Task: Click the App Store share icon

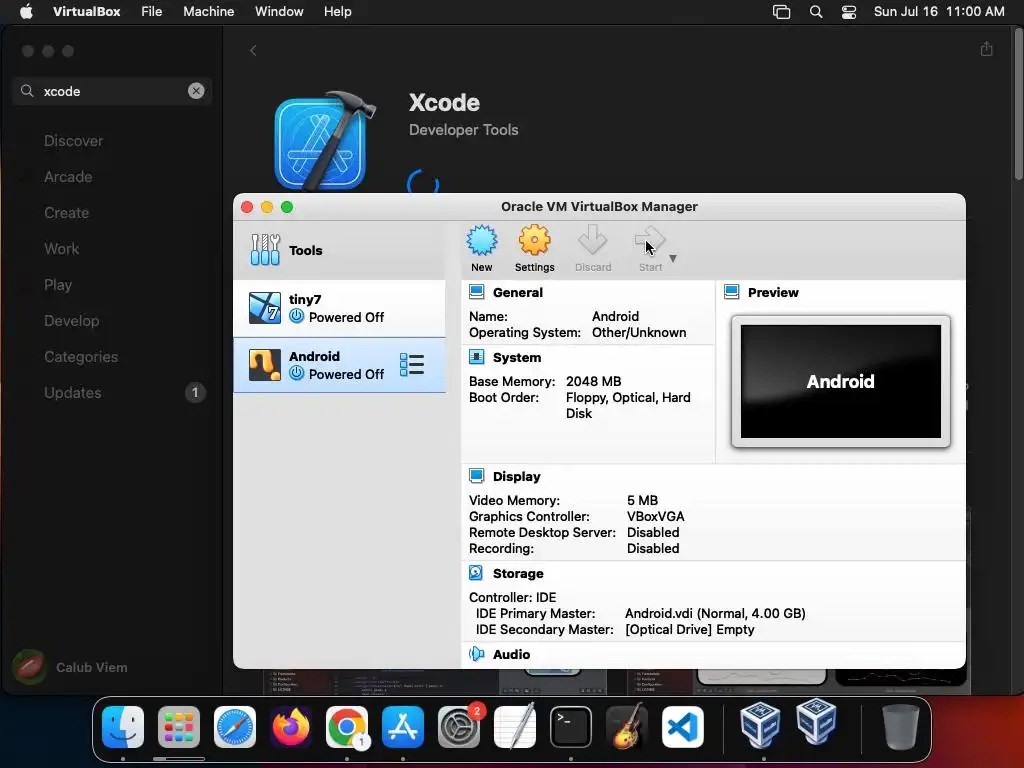Action: tap(987, 49)
